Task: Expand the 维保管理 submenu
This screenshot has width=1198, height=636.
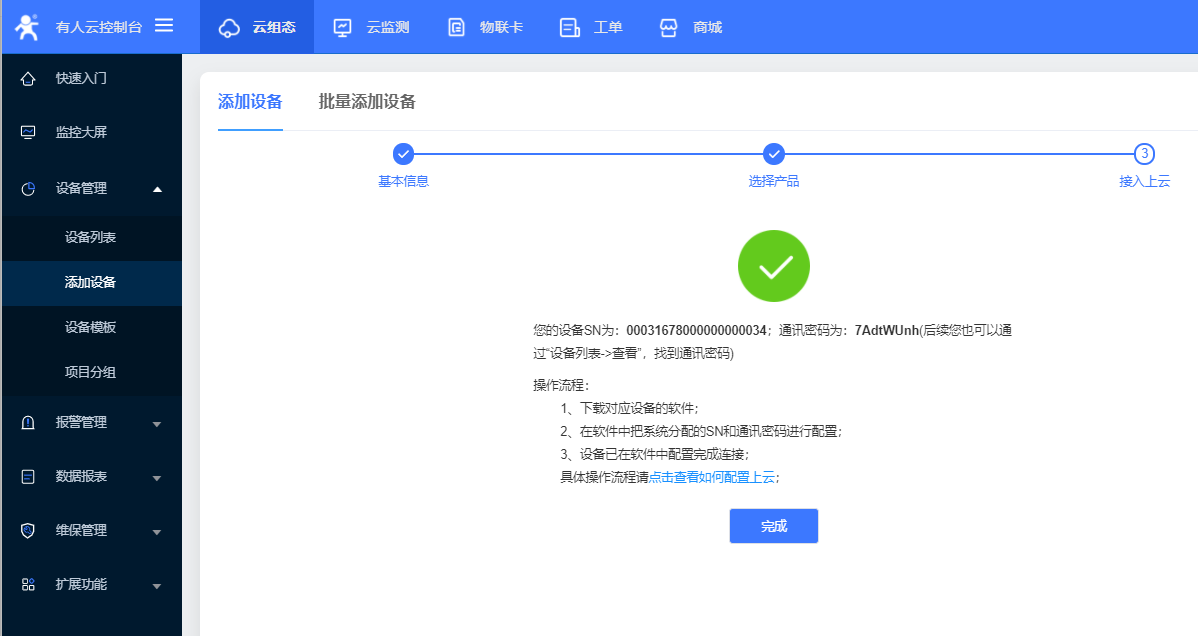Action: pos(157,532)
